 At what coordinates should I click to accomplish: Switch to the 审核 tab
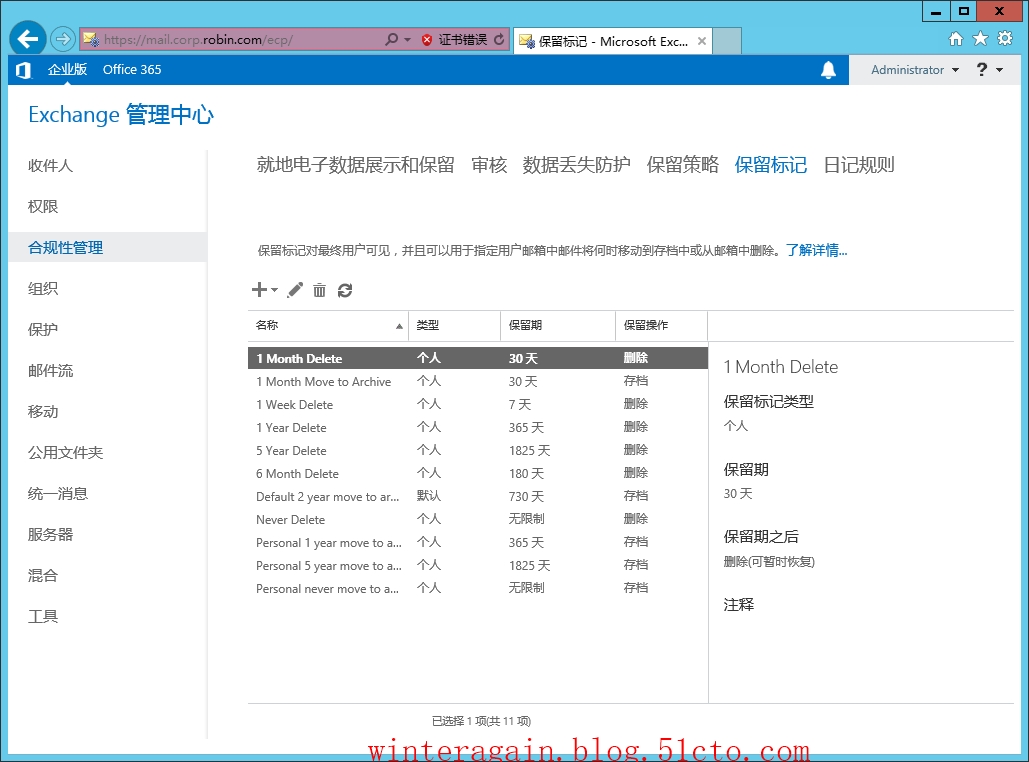490,165
